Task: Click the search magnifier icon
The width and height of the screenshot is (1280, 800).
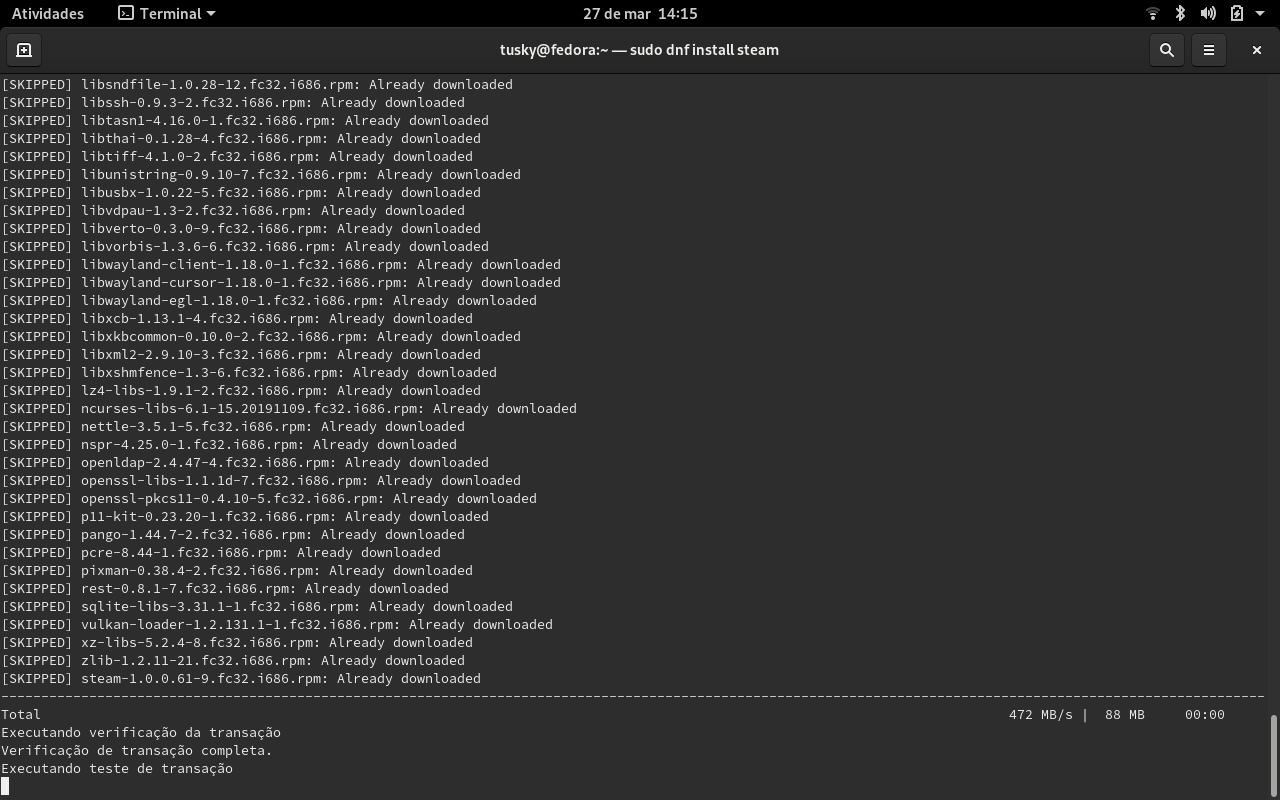Action: click(x=1166, y=50)
